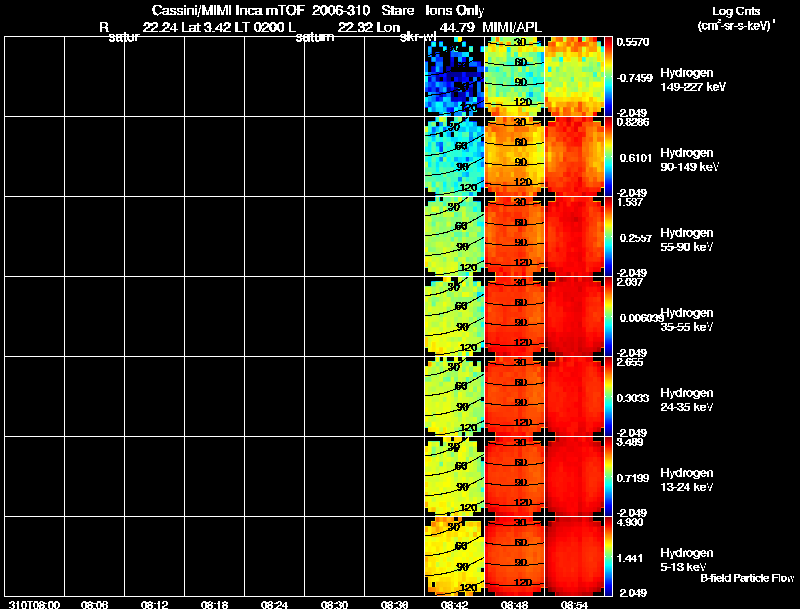This screenshot has width=800, height=609.
Task: Click the 'Hydrogen 24-35 keV' label
Action: [x=687, y=400]
